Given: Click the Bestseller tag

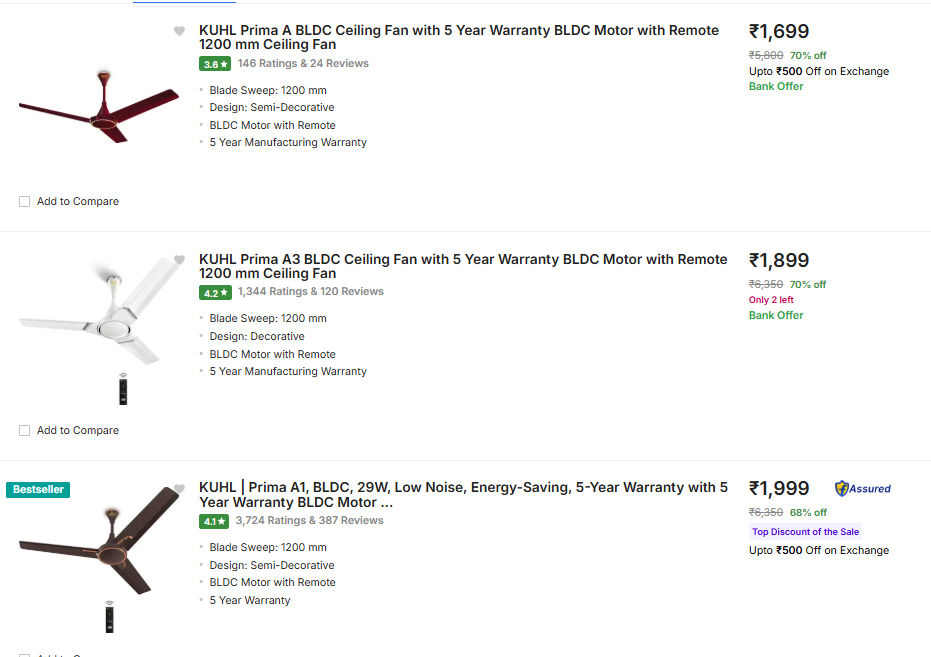Looking at the screenshot, I should [38, 490].
